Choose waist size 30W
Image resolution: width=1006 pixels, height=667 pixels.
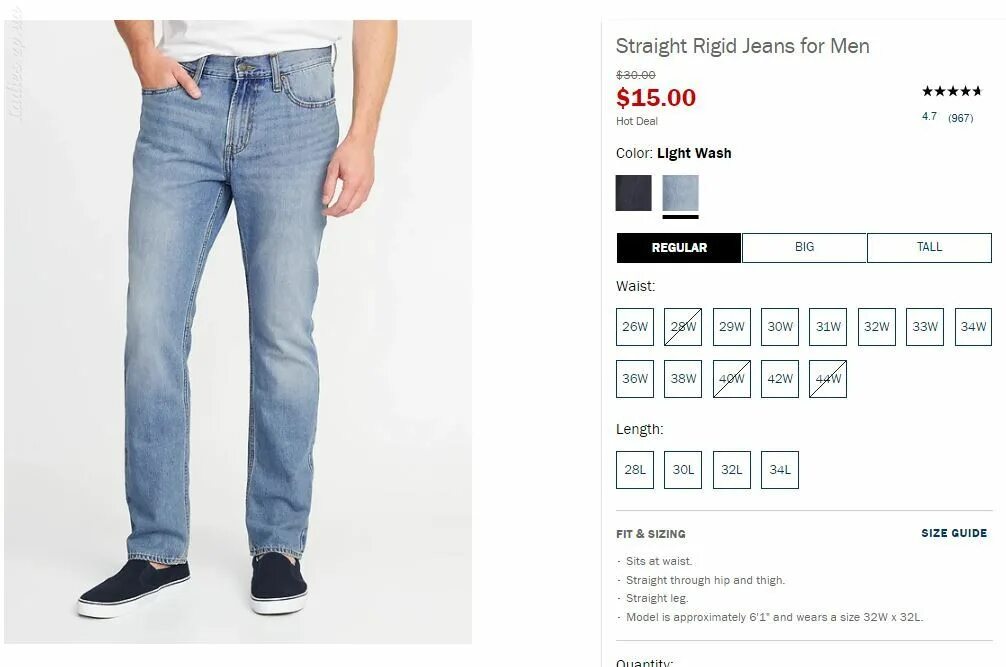pyautogui.click(x=780, y=326)
